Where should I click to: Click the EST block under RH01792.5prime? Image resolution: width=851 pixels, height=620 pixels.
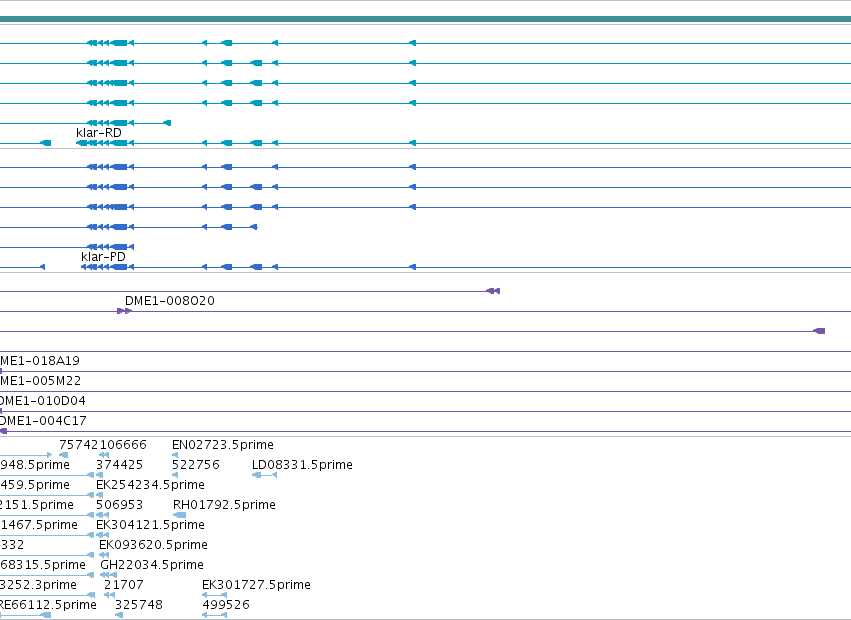tap(179, 515)
